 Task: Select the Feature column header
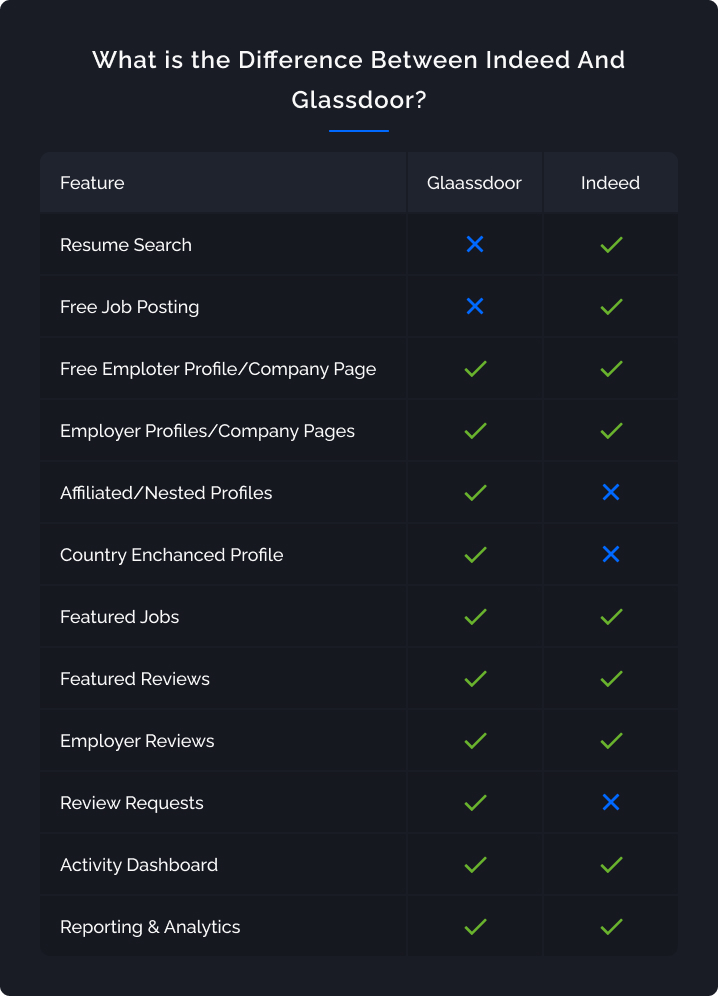(x=92, y=183)
